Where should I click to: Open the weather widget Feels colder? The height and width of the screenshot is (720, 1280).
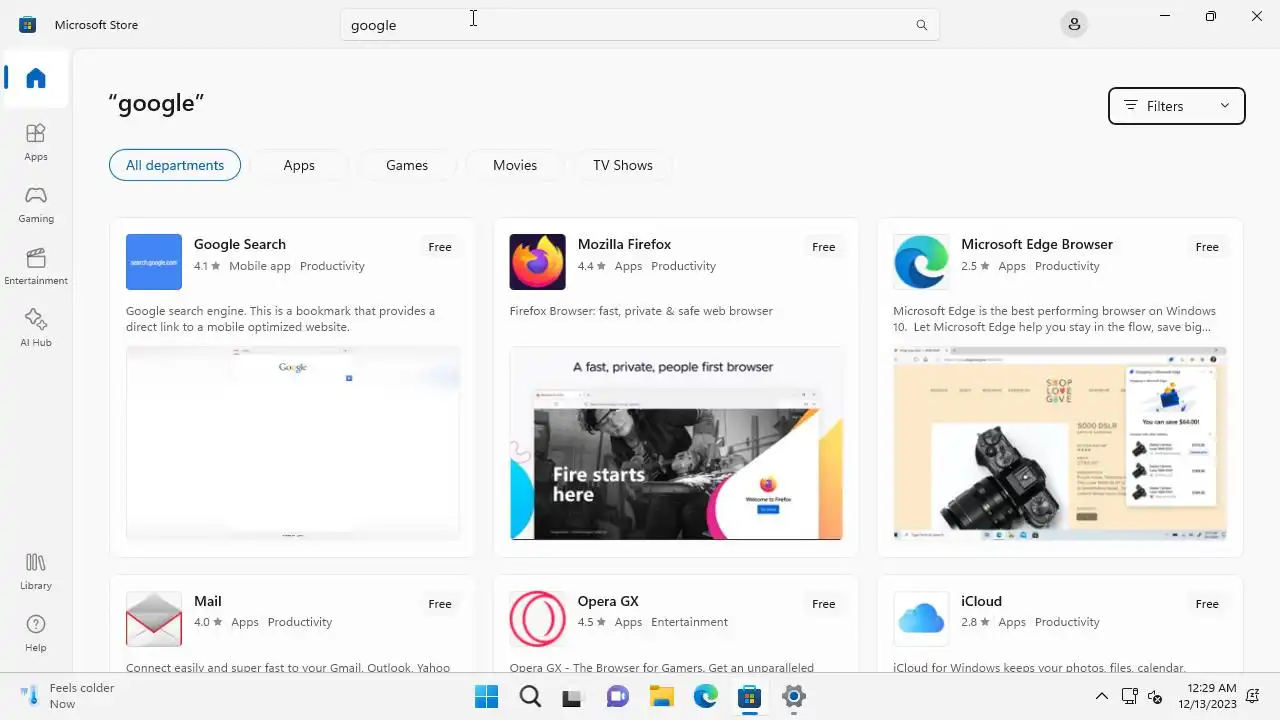68,696
